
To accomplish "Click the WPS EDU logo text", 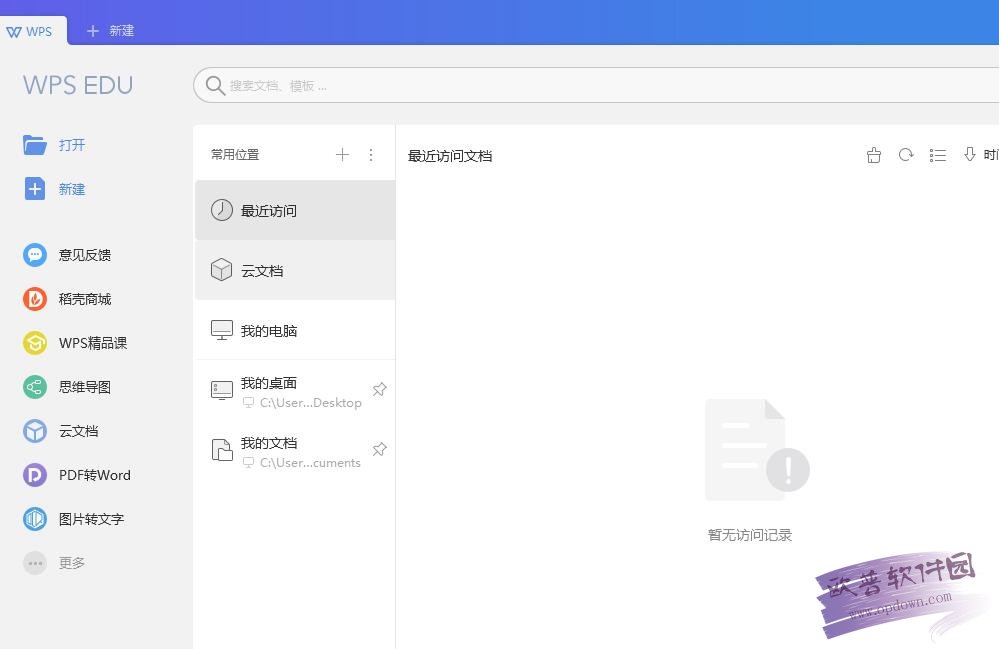I will pos(78,85).
